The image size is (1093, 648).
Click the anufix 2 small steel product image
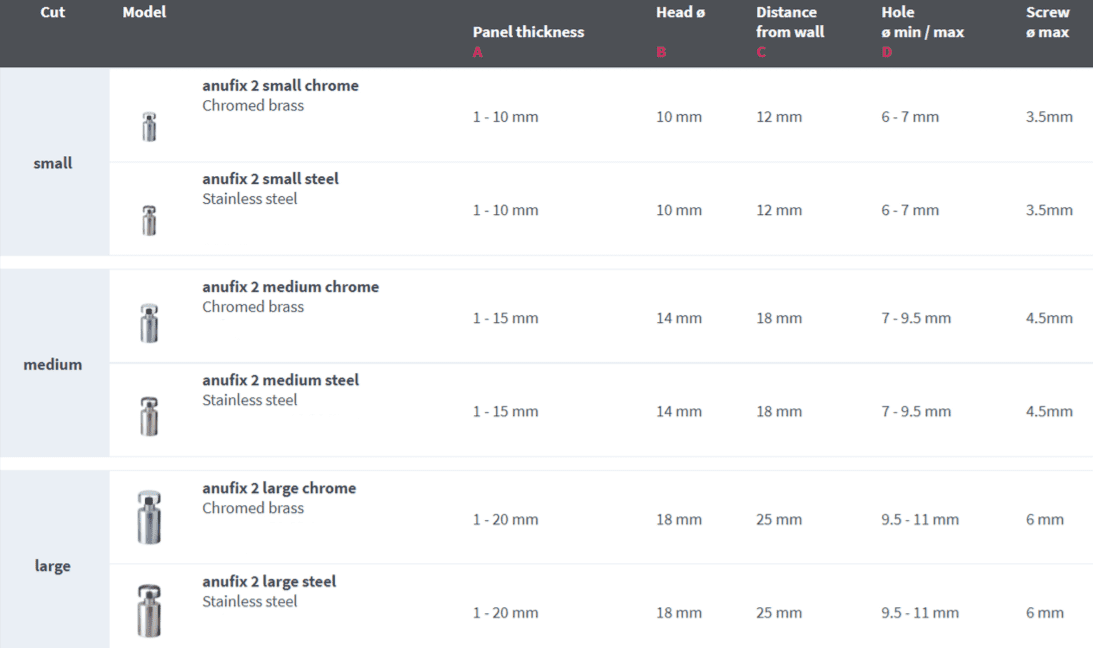tap(149, 220)
